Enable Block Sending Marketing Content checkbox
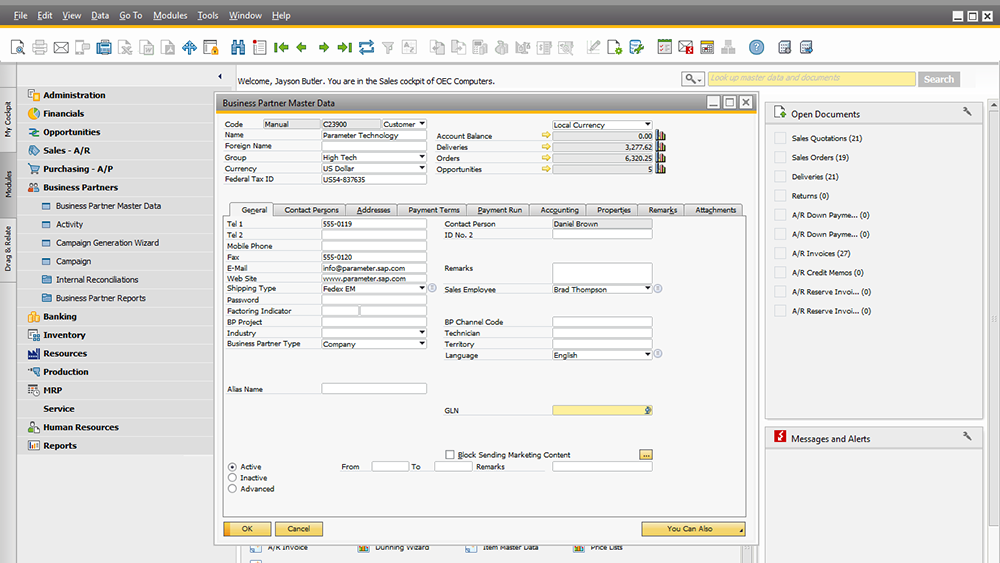Screen dimensions: 1000x563 pyautogui.click(x=450, y=455)
